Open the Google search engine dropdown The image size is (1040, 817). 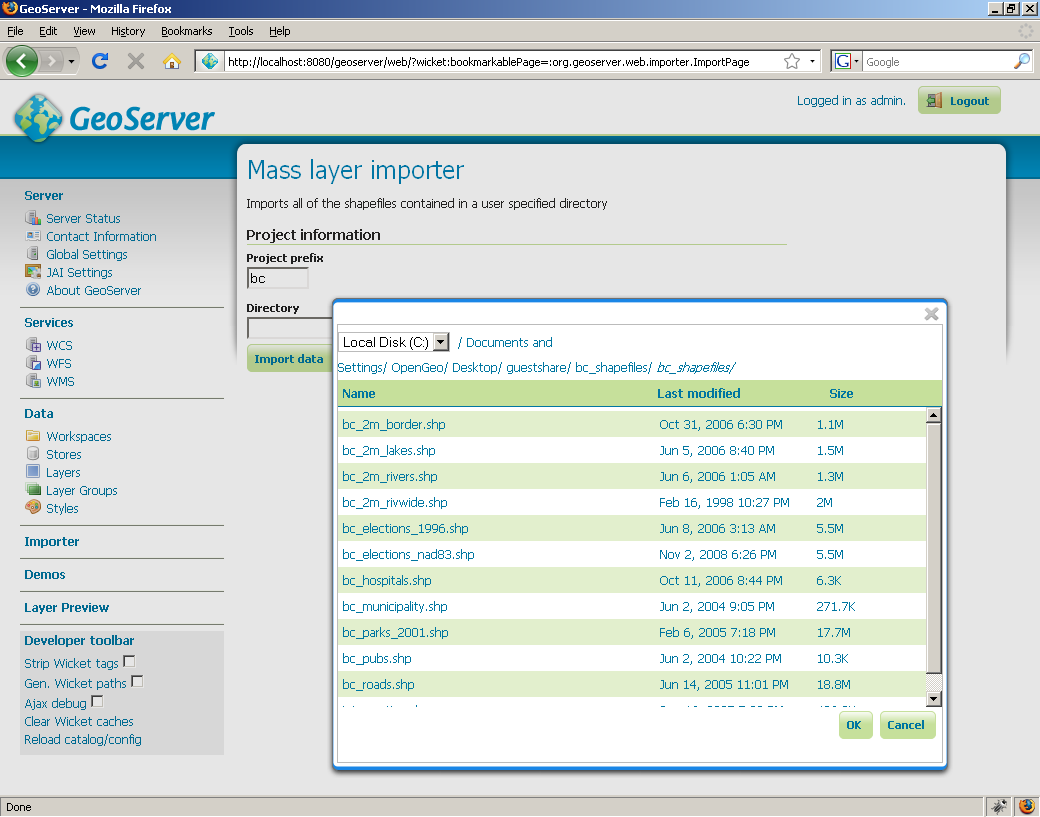tap(846, 61)
